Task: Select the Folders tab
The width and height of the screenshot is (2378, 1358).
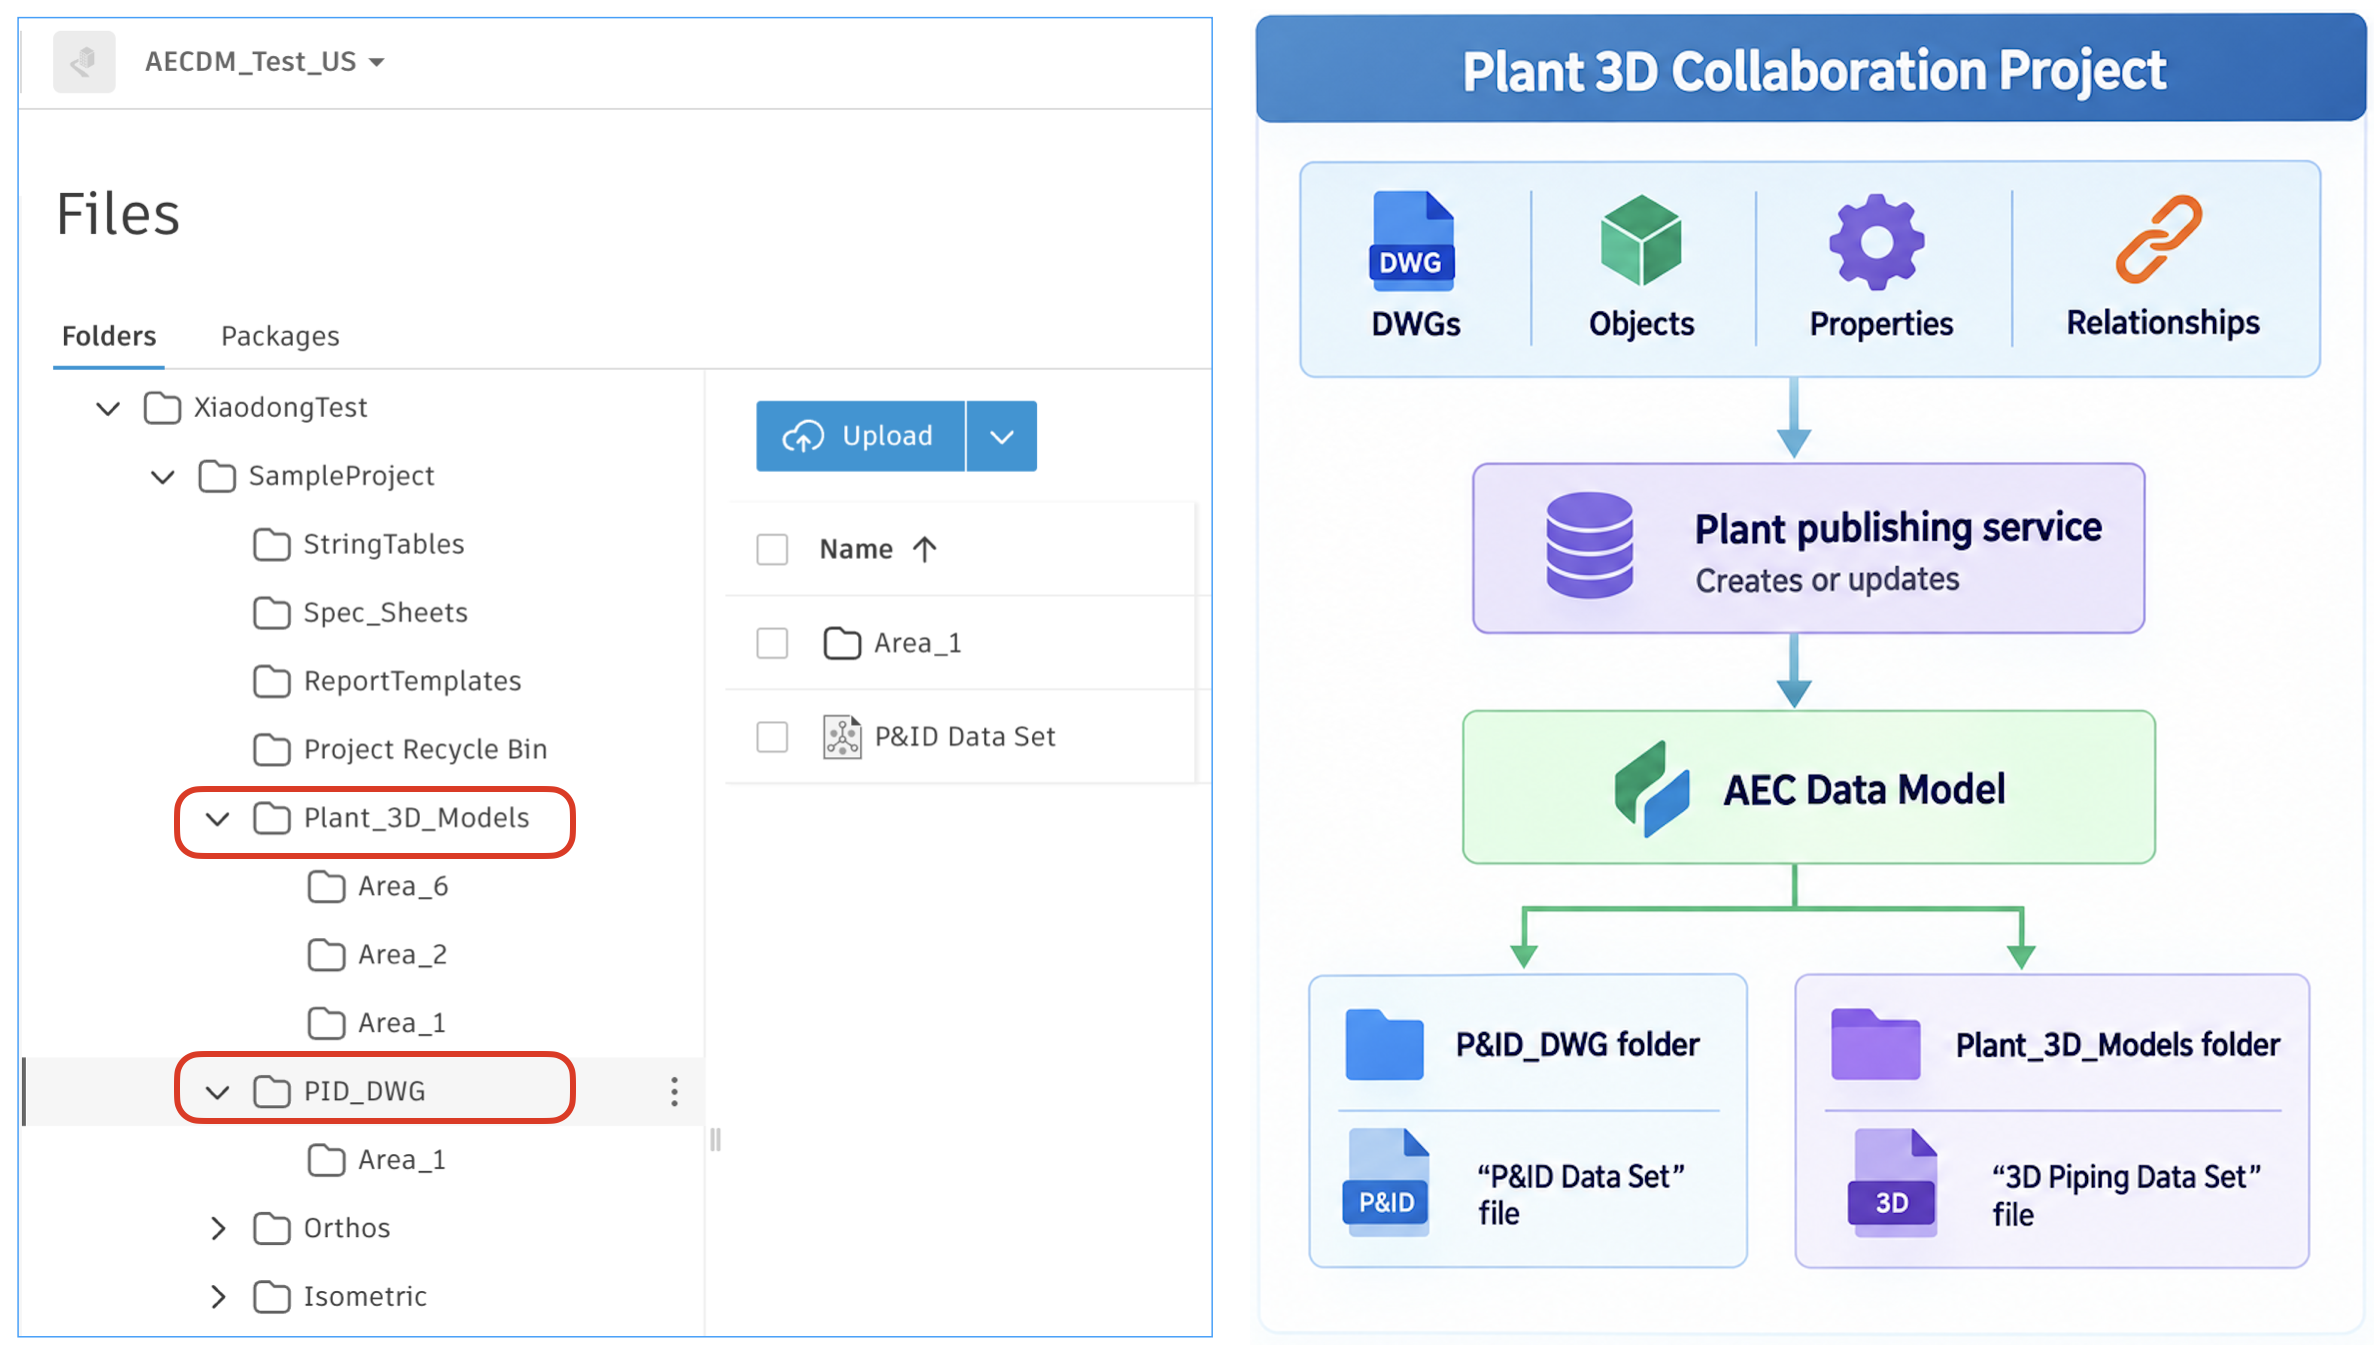Action: click(109, 336)
